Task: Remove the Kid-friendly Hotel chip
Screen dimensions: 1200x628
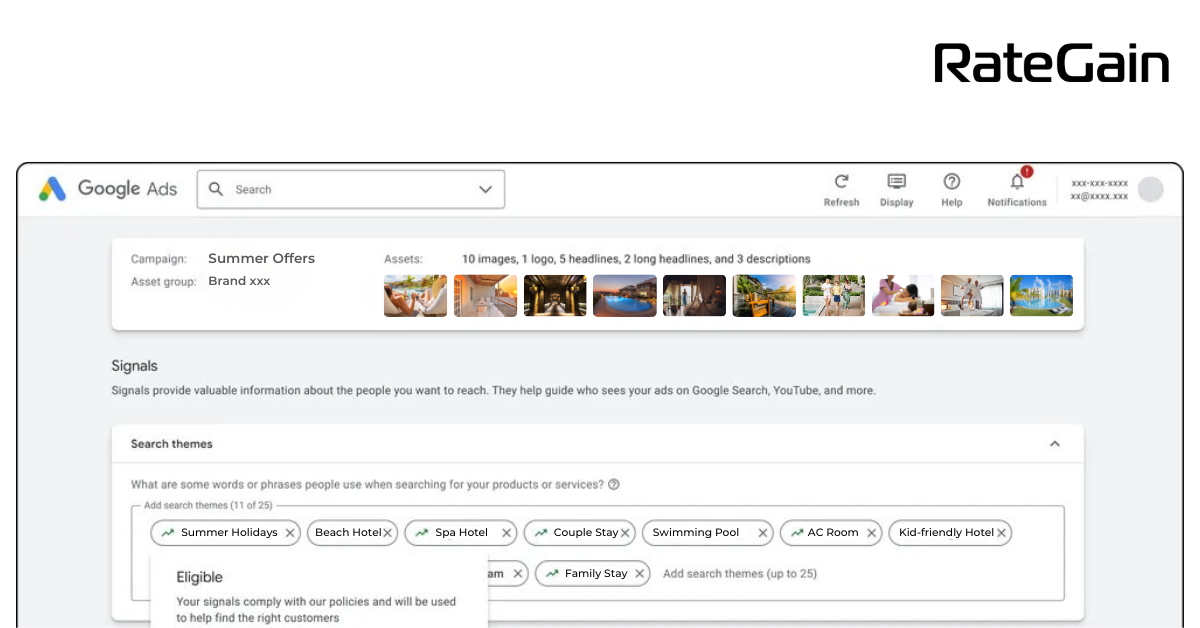Action: pos(1001,533)
